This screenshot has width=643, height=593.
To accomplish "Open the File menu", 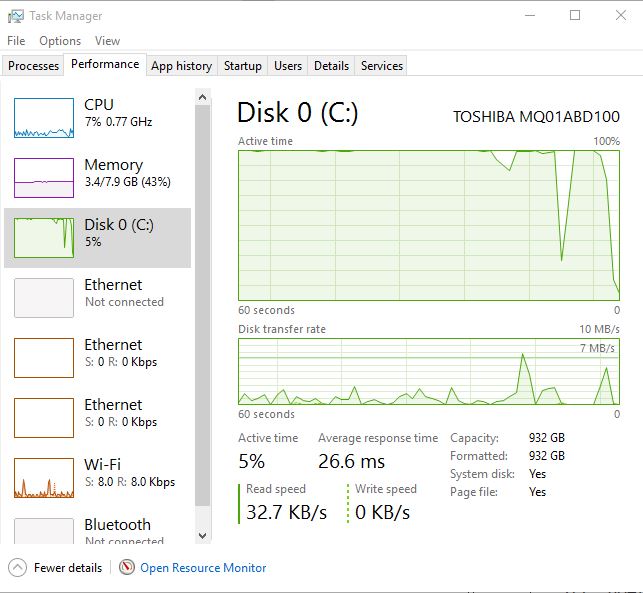I will coord(16,41).
